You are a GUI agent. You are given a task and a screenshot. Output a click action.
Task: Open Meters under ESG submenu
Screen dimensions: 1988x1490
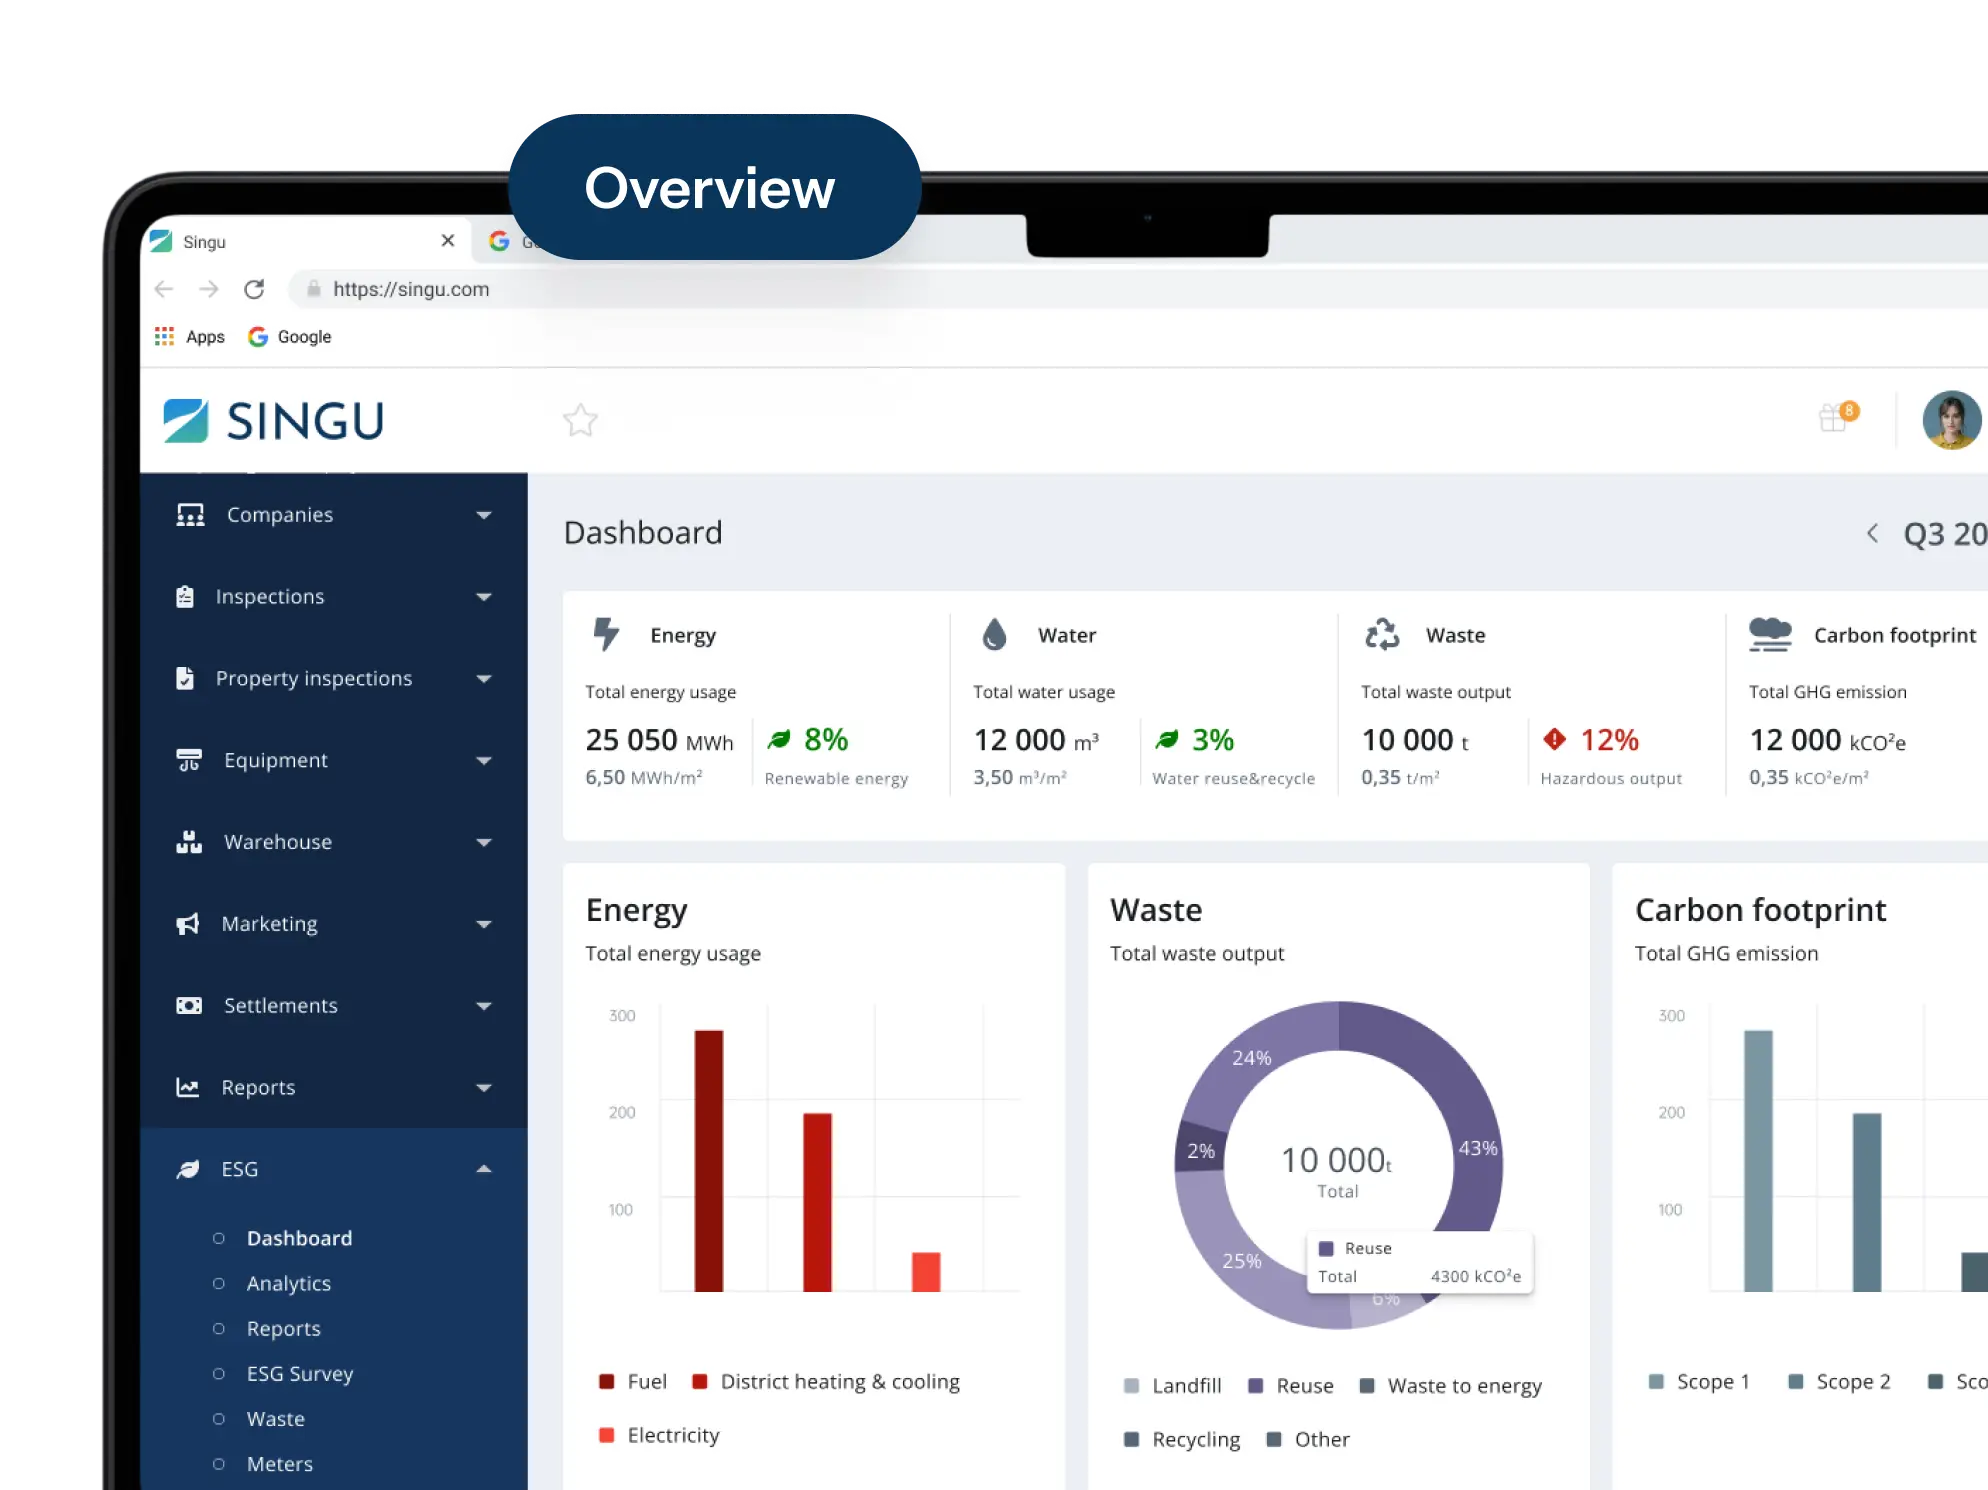click(280, 1464)
